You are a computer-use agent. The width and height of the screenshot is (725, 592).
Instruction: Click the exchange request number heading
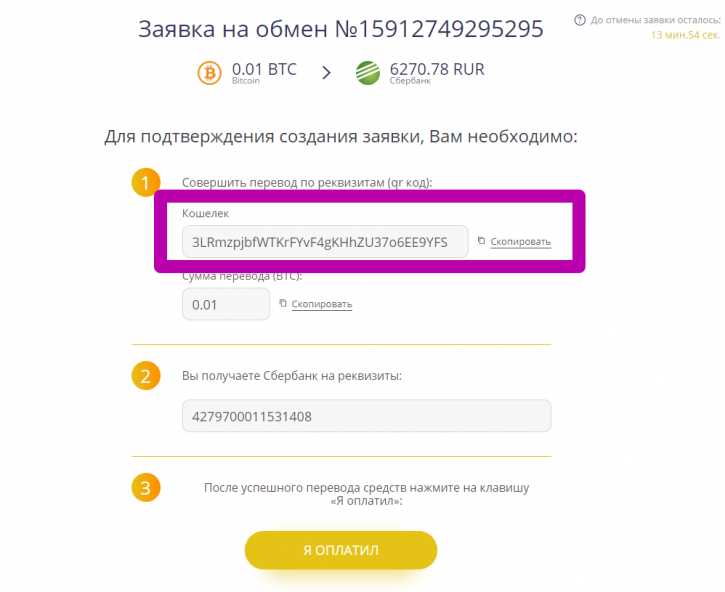[x=341, y=29]
